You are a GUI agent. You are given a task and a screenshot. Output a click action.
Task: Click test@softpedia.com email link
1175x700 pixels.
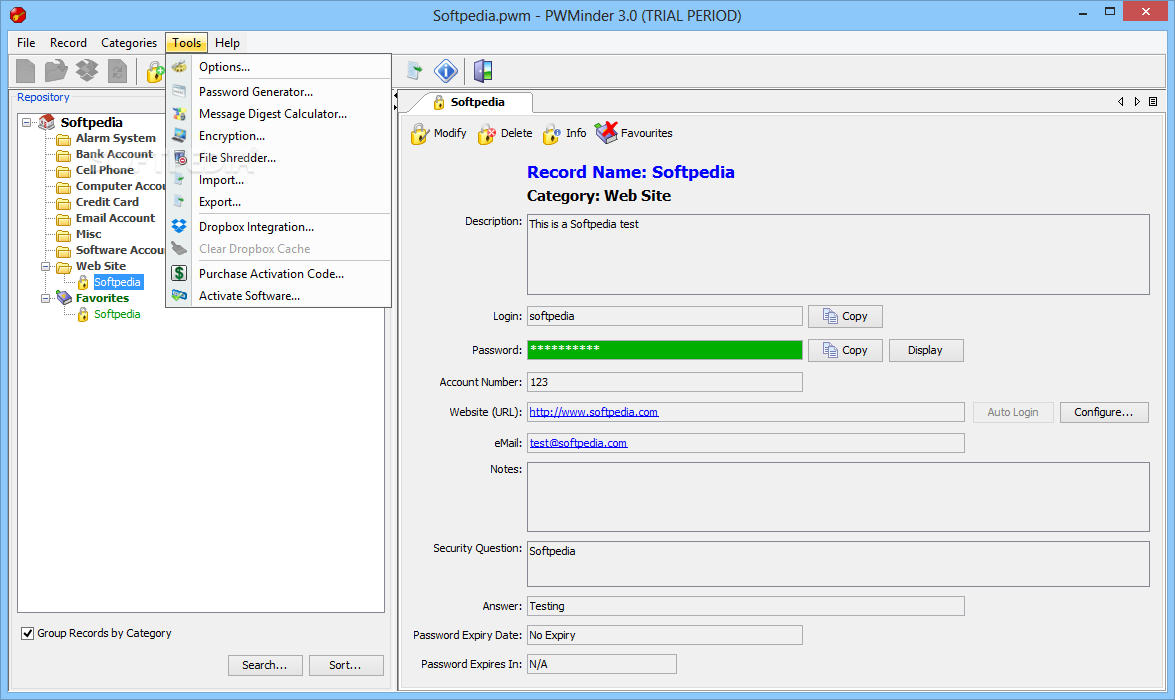point(579,443)
